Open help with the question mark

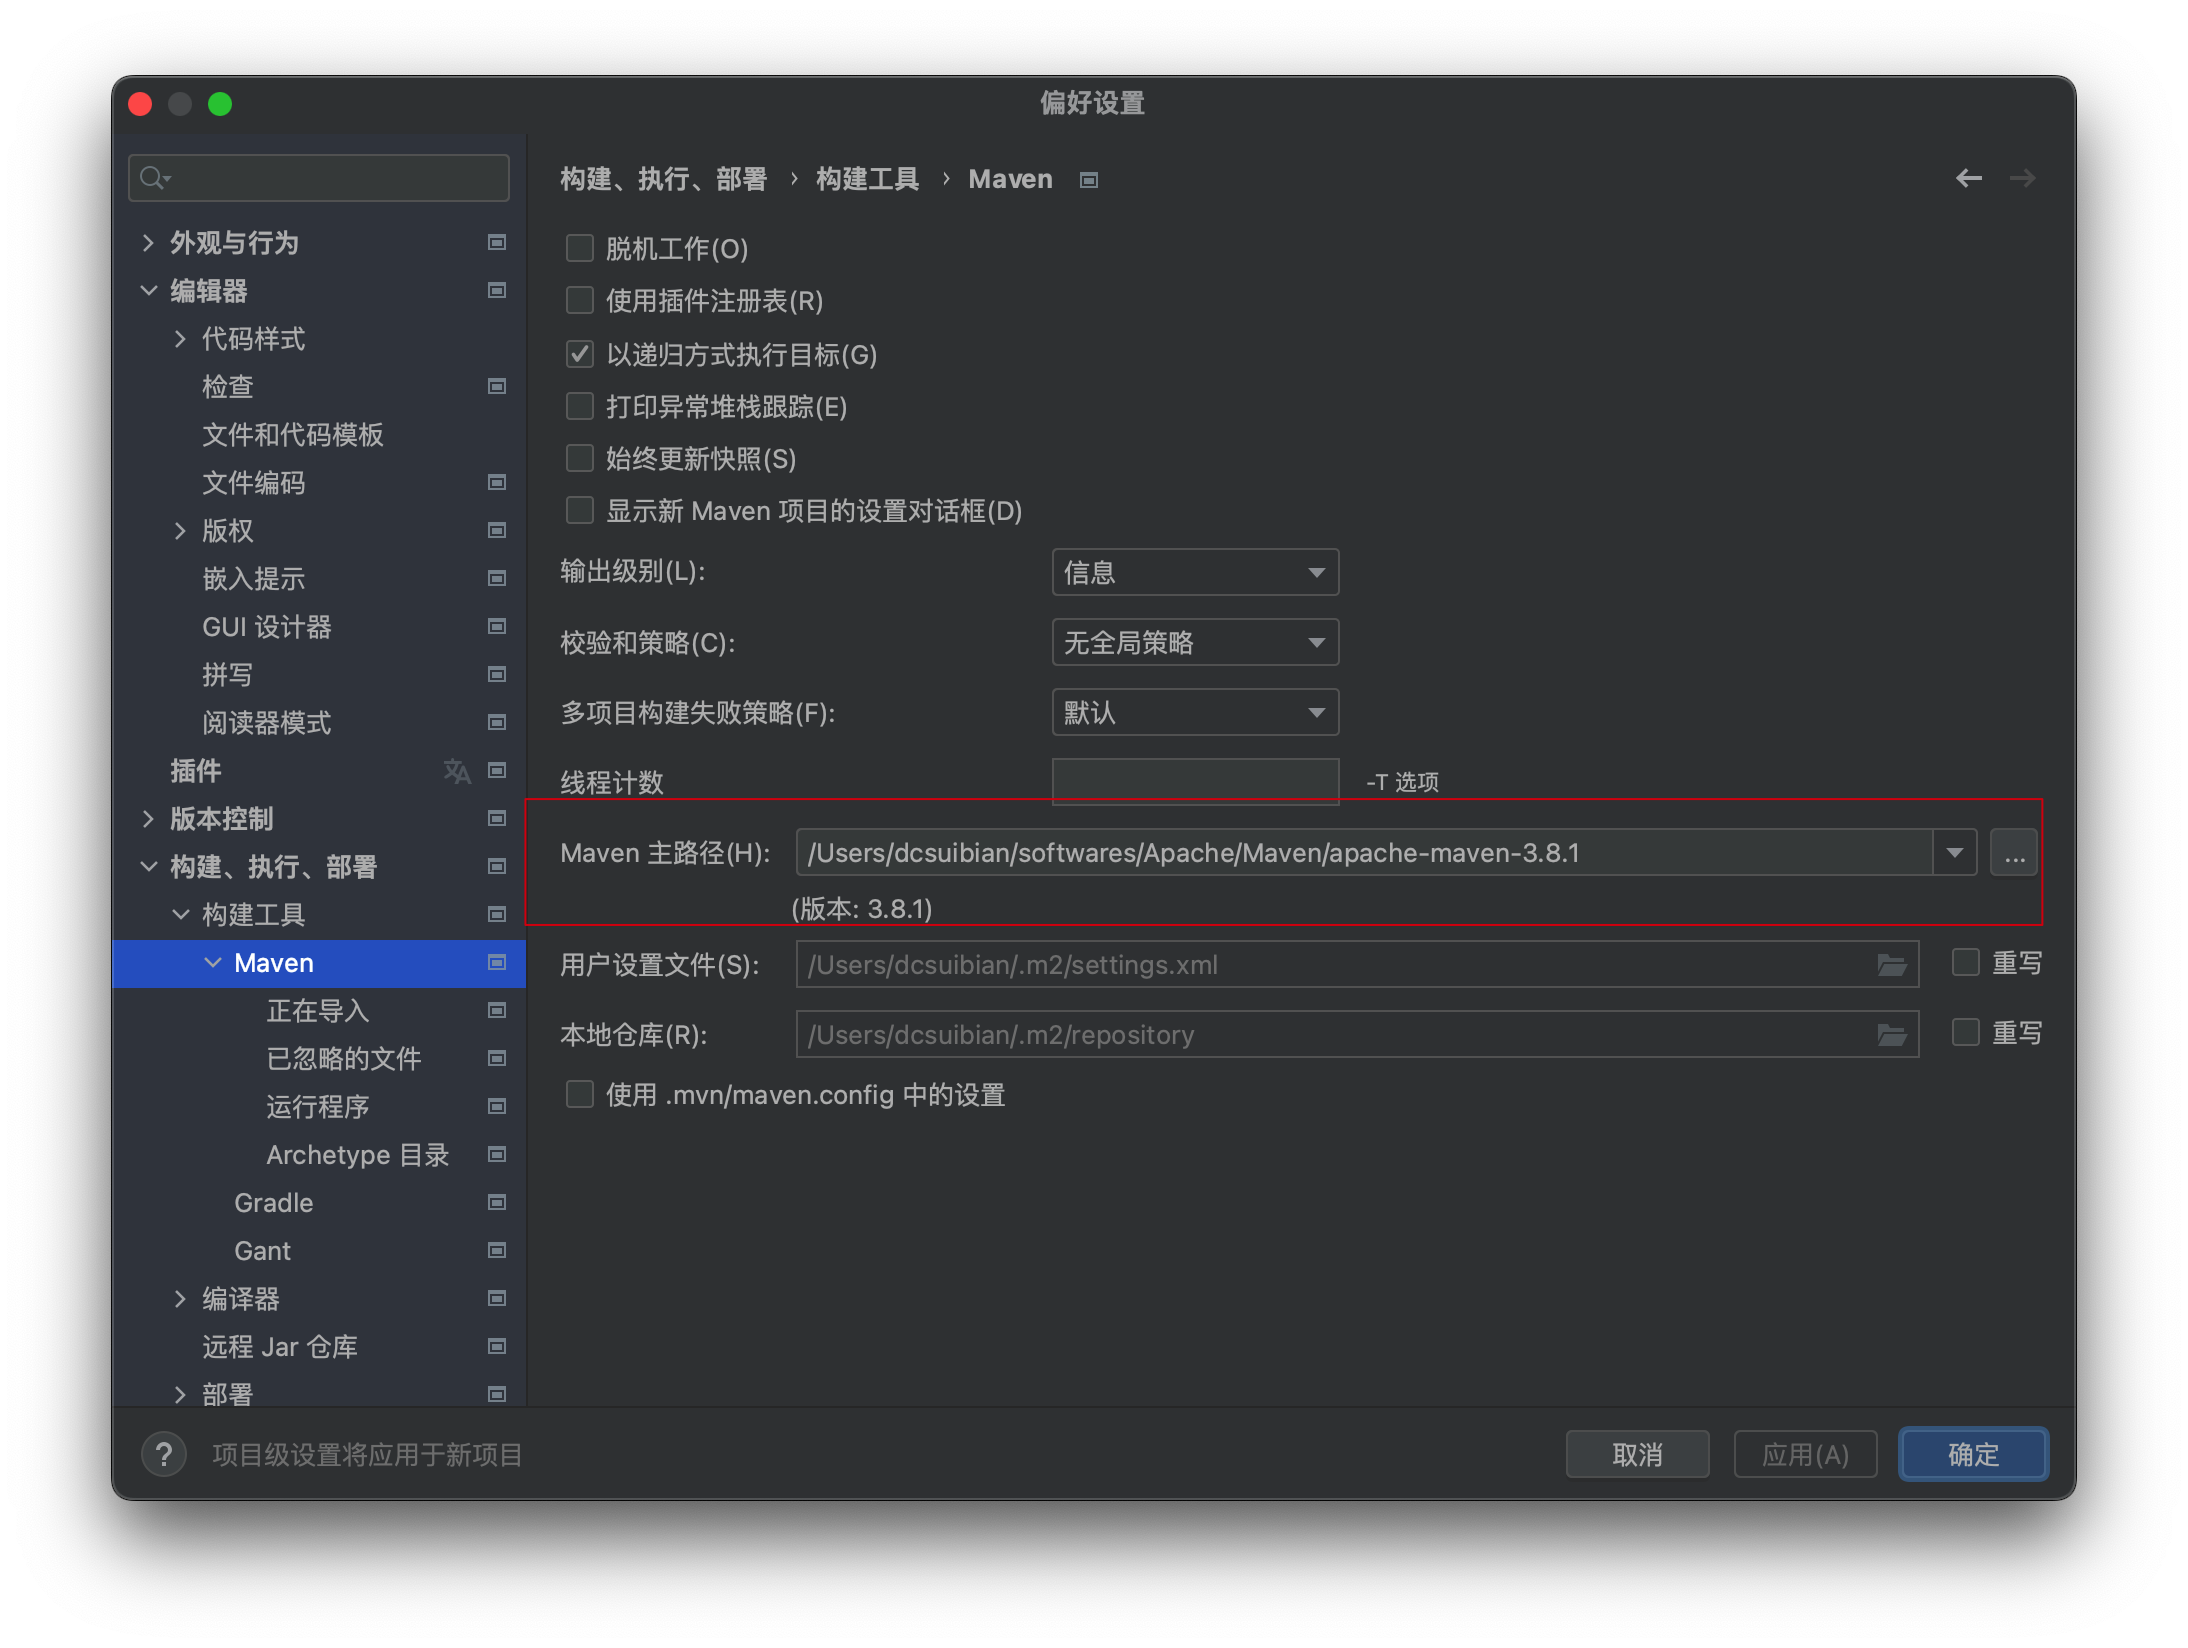164,1454
